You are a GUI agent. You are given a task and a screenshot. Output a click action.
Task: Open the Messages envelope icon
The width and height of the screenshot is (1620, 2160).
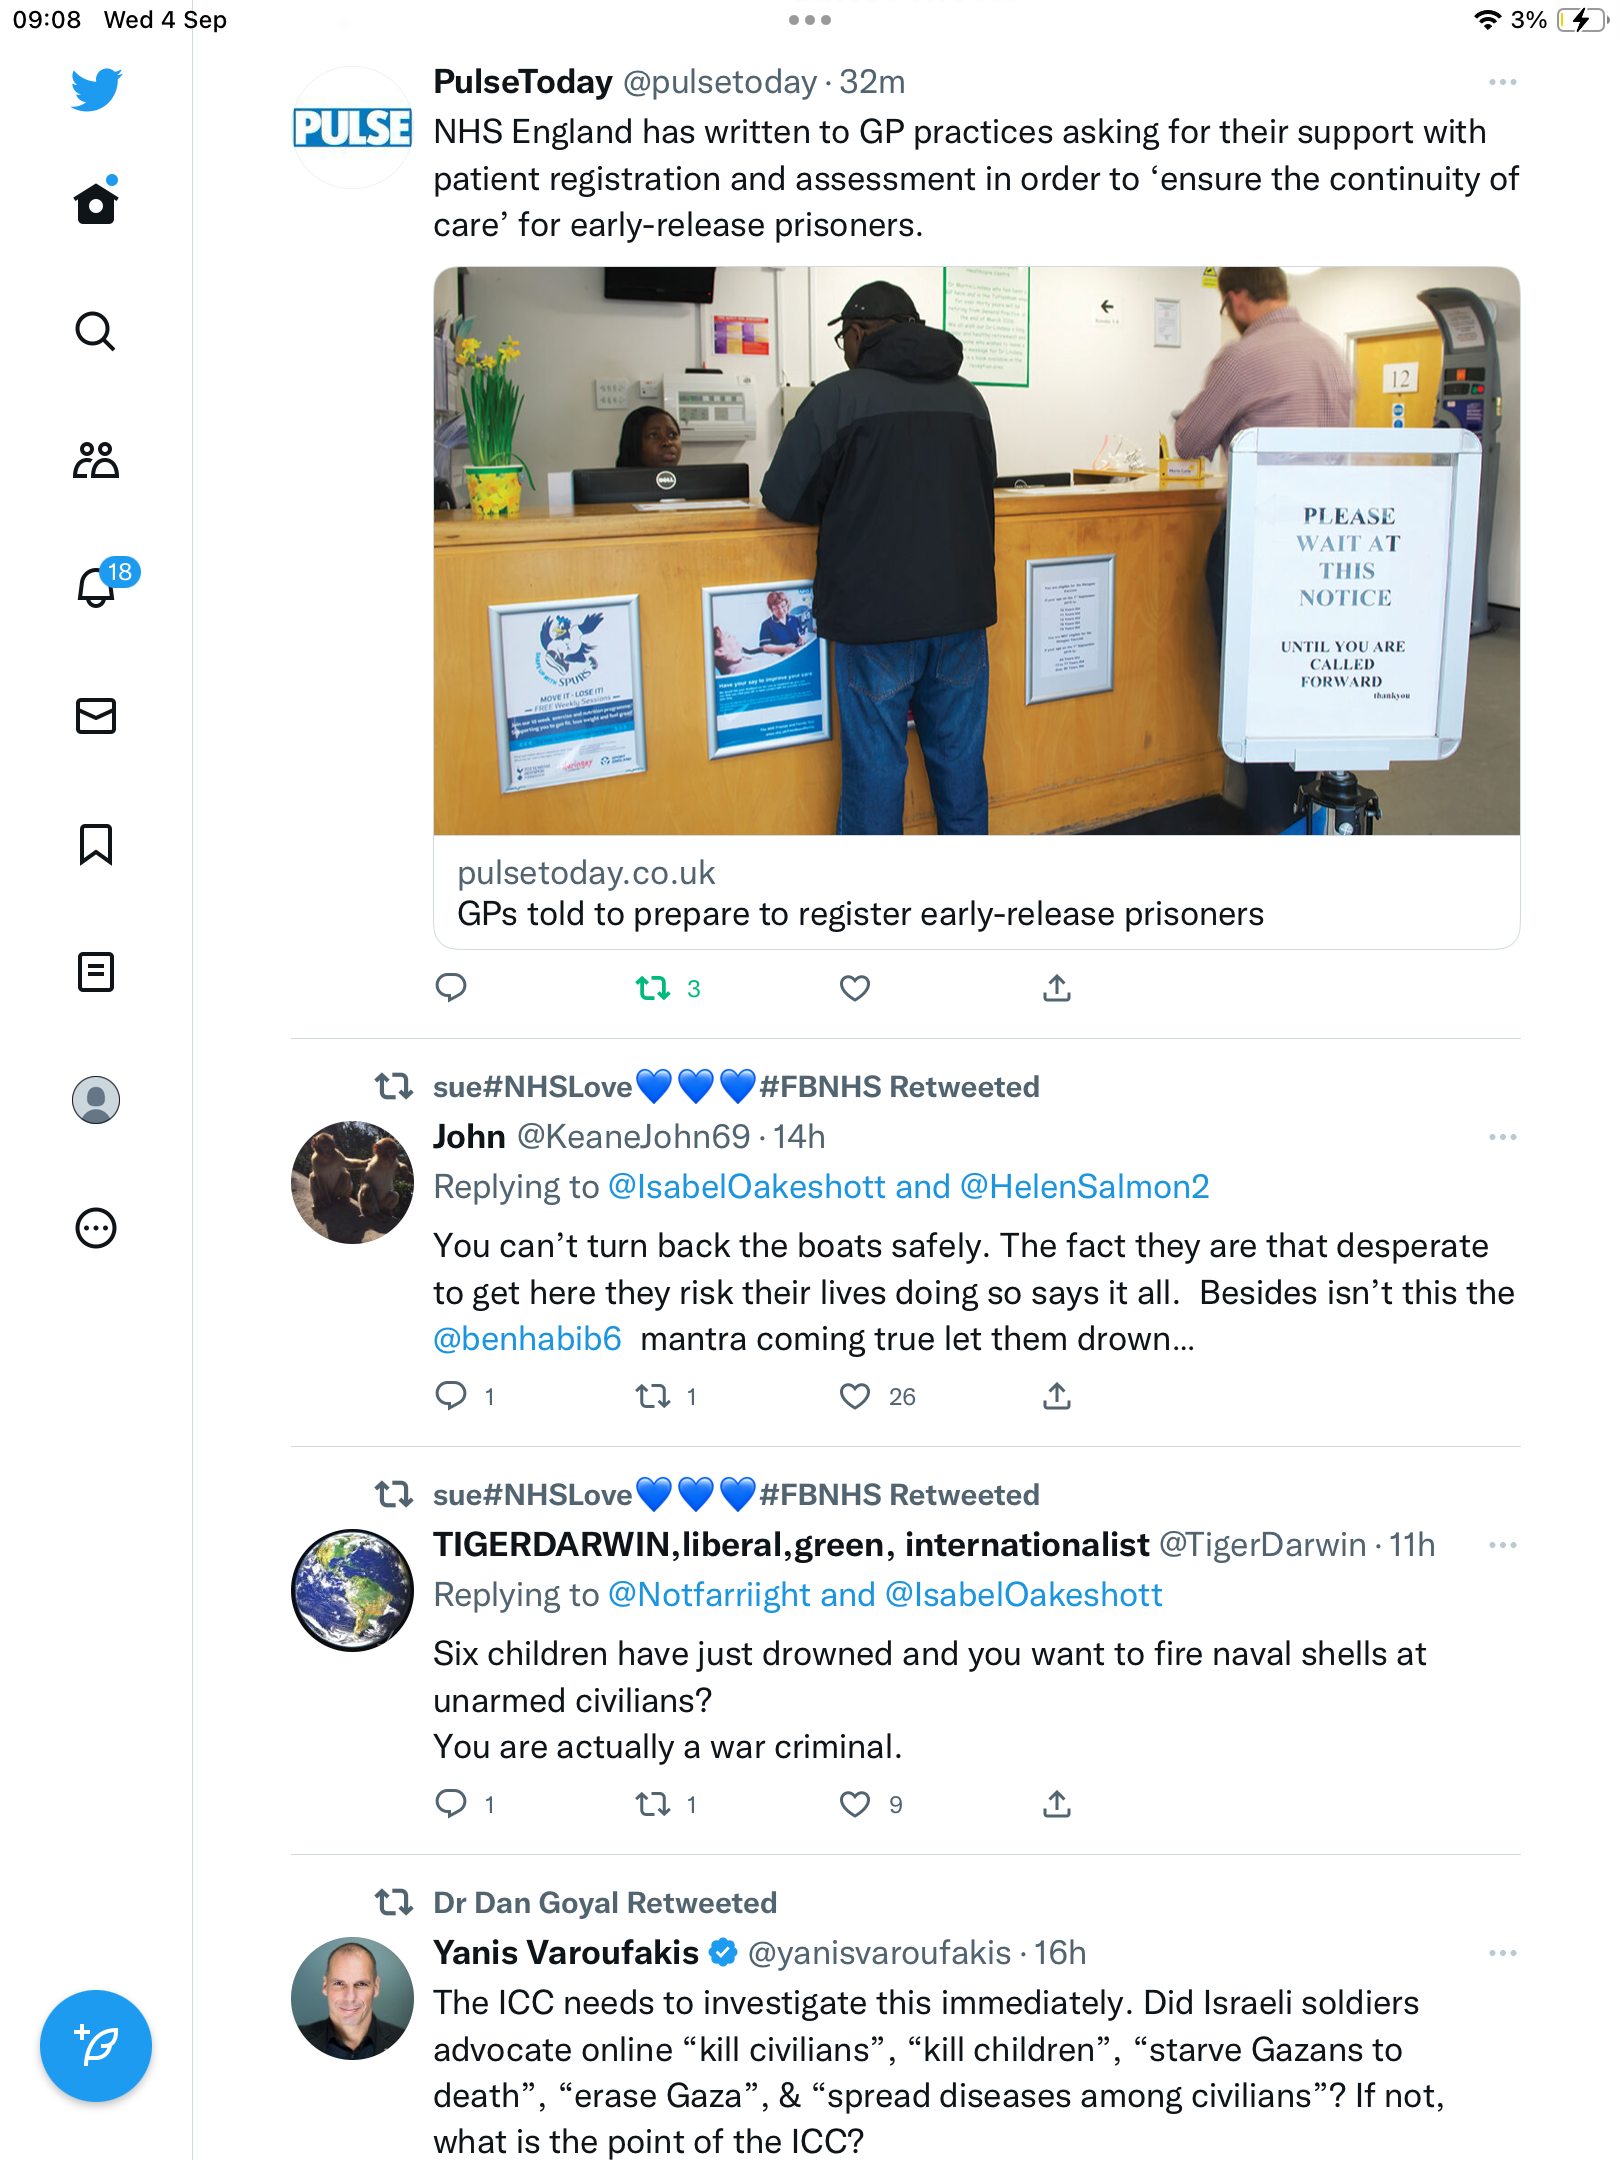96,716
